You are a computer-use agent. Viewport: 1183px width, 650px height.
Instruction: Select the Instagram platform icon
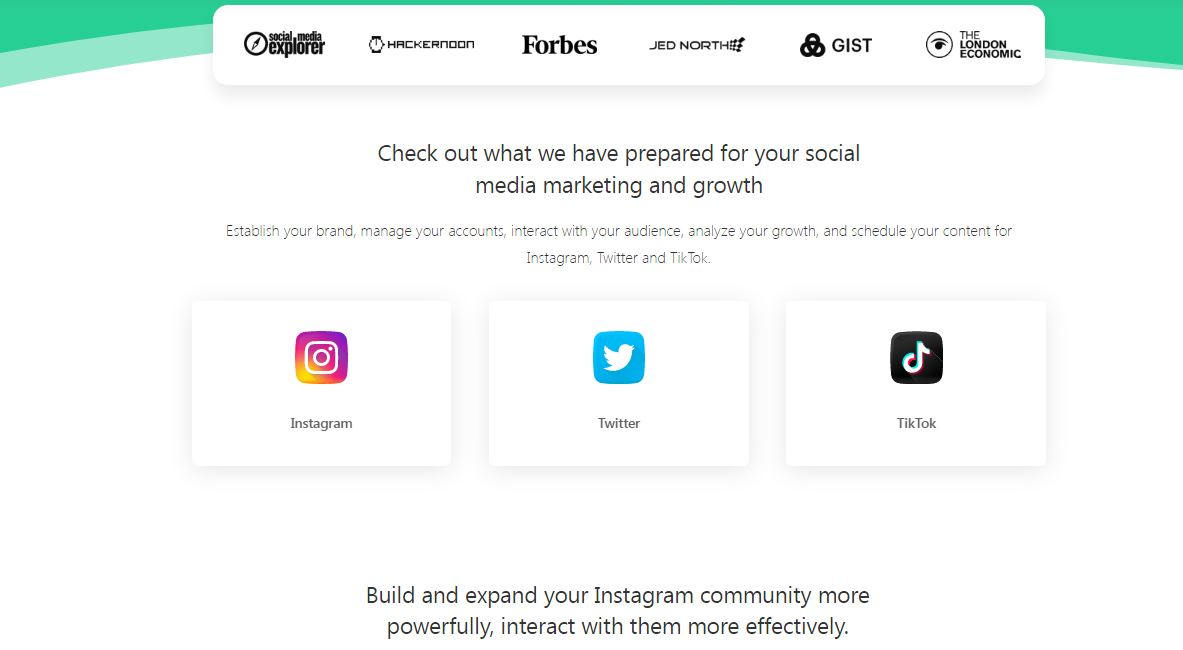(x=321, y=357)
